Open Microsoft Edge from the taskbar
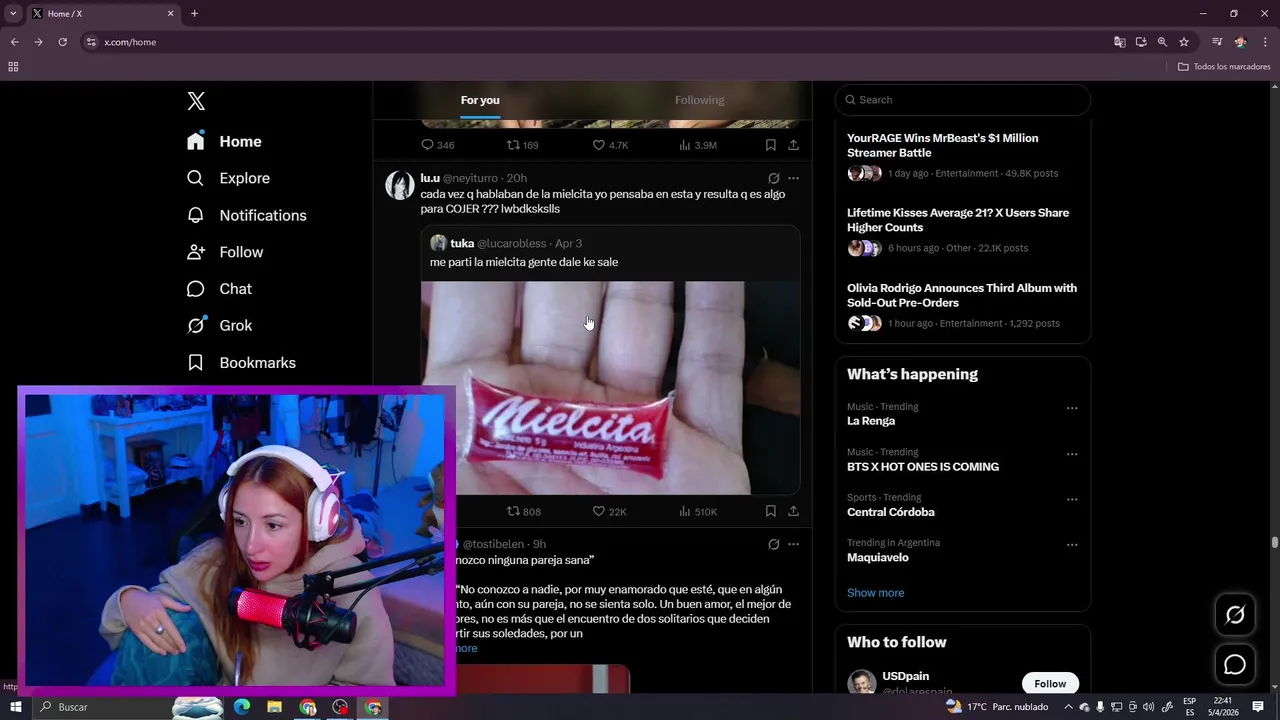Image resolution: width=1280 pixels, height=720 pixels. point(242,707)
